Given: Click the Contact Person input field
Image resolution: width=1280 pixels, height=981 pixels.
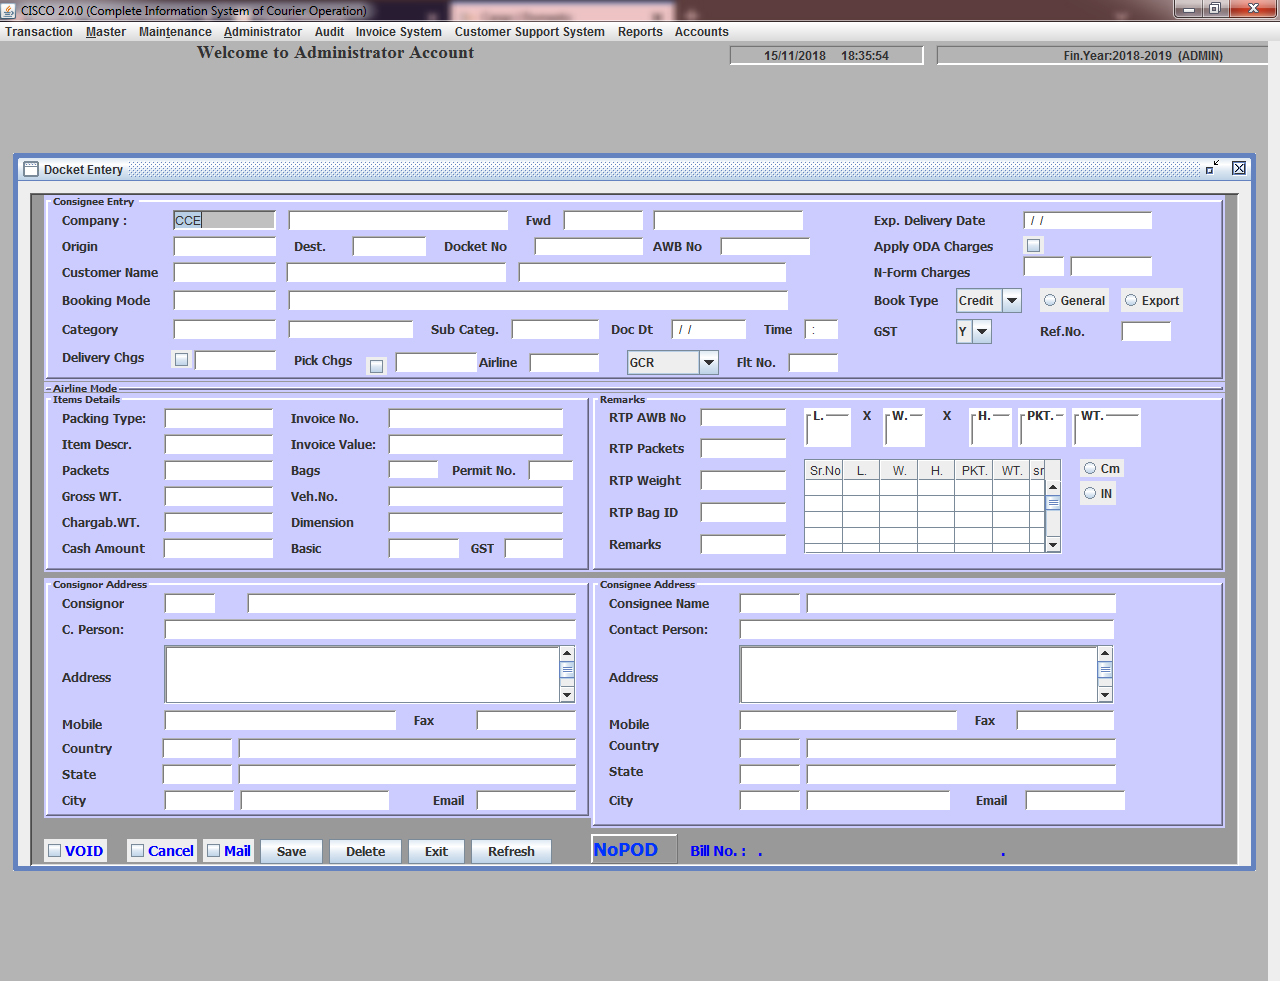Looking at the screenshot, I should (x=927, y=629).
